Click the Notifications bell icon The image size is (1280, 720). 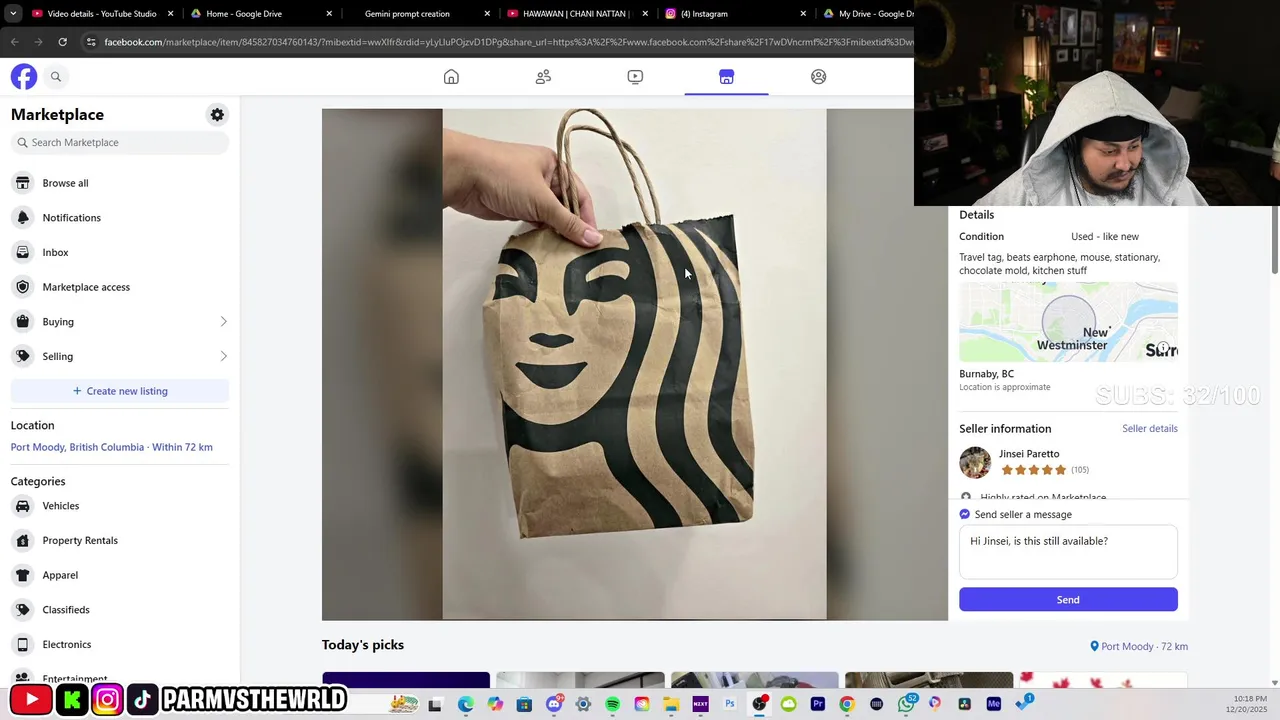23,218
